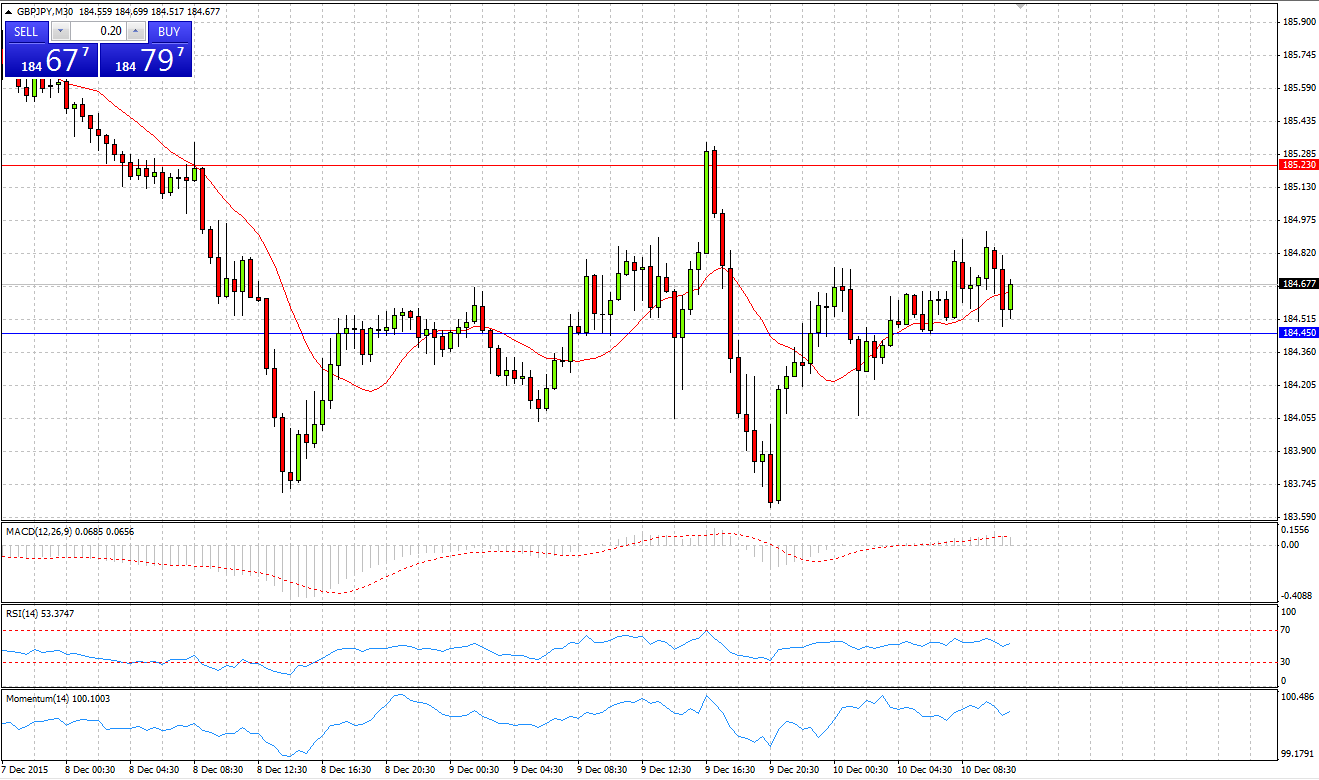This screenshot has height=780, width=1319.
Task: Click the 8 Dec 12:30 time label
Action: [282, 770]
